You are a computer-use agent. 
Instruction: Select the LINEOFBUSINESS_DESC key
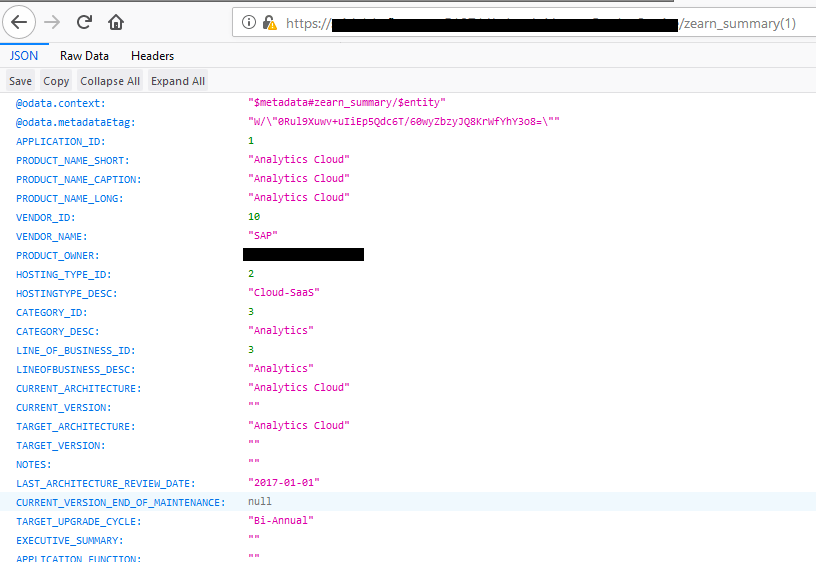(x=75, y=369)
